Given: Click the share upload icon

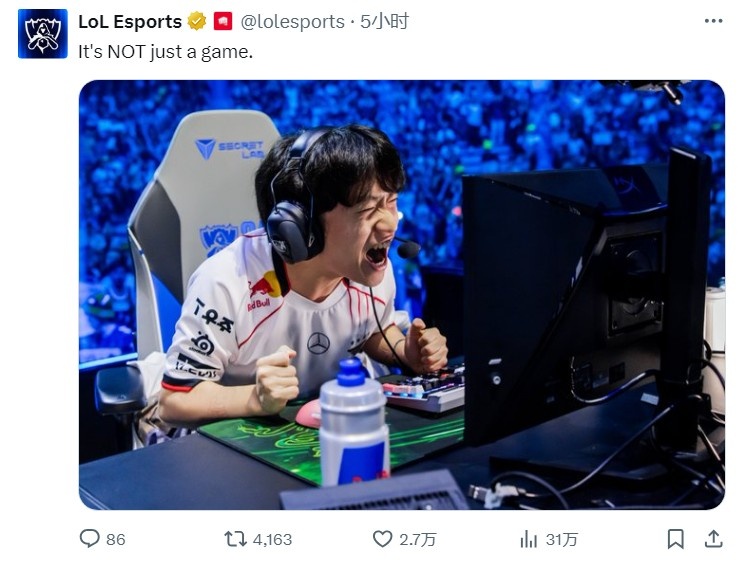Looking at the screenshot, I should tap(714, 539).
